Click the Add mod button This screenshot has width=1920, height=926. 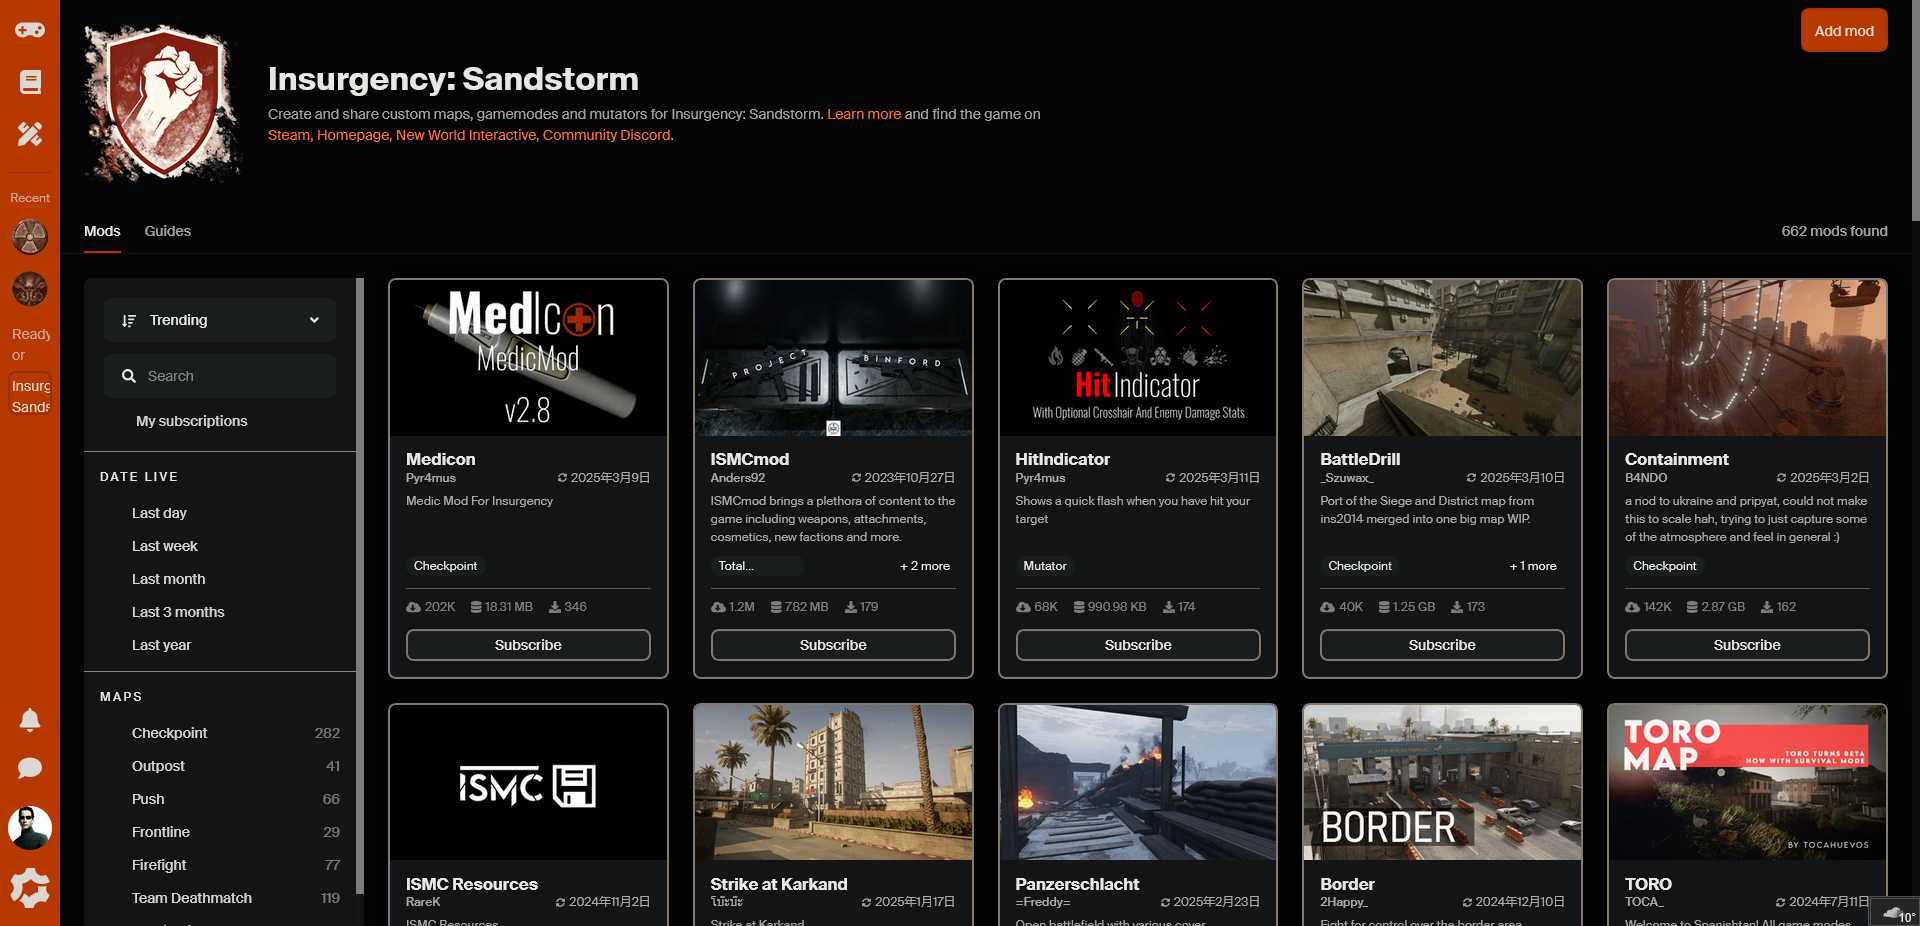point(1844,30)
